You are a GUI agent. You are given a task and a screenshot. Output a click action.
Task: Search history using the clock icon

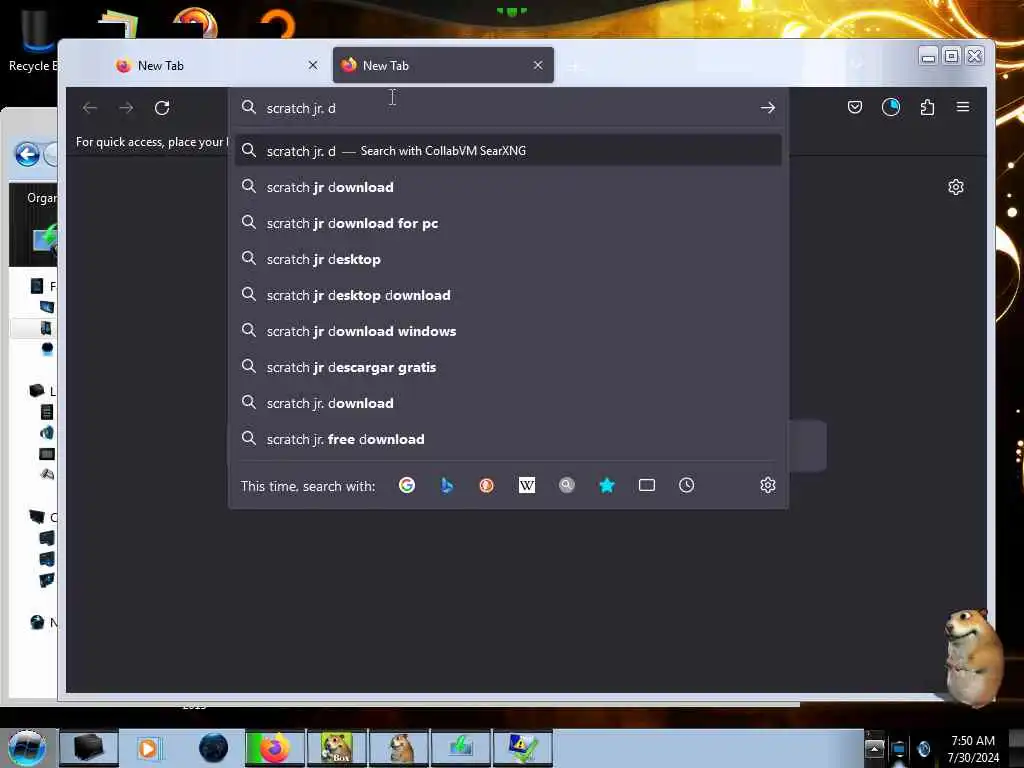(x=686, y=485)
